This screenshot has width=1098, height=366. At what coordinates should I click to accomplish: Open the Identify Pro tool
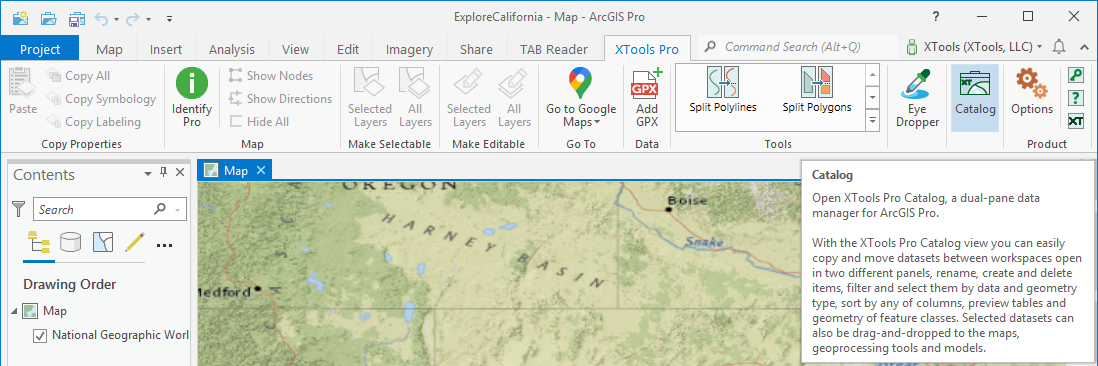pyautogui.click(x=192, y=98)
